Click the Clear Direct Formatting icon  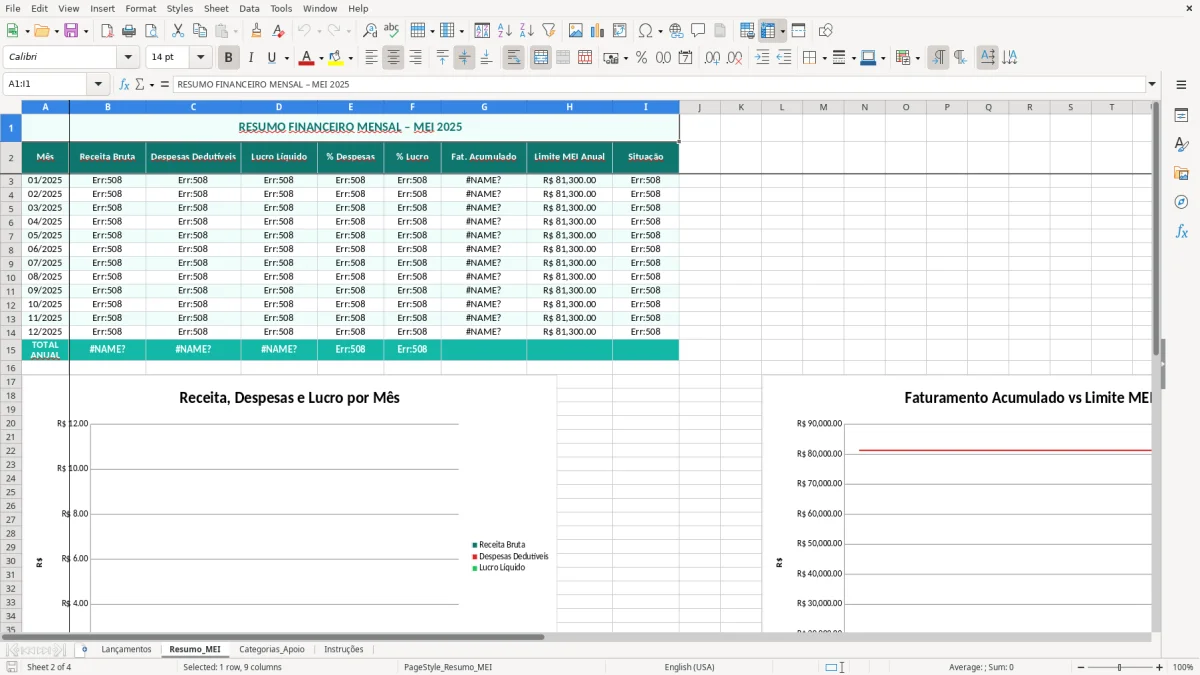278,31
